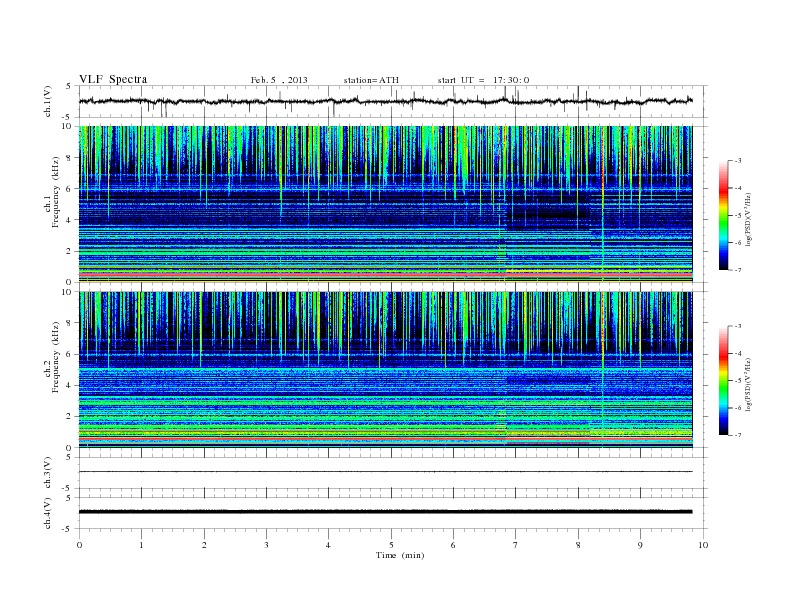Click the color scale bar beside ch.1 spectrogram
The image size is (792, 612).
(x=723, y=216)
